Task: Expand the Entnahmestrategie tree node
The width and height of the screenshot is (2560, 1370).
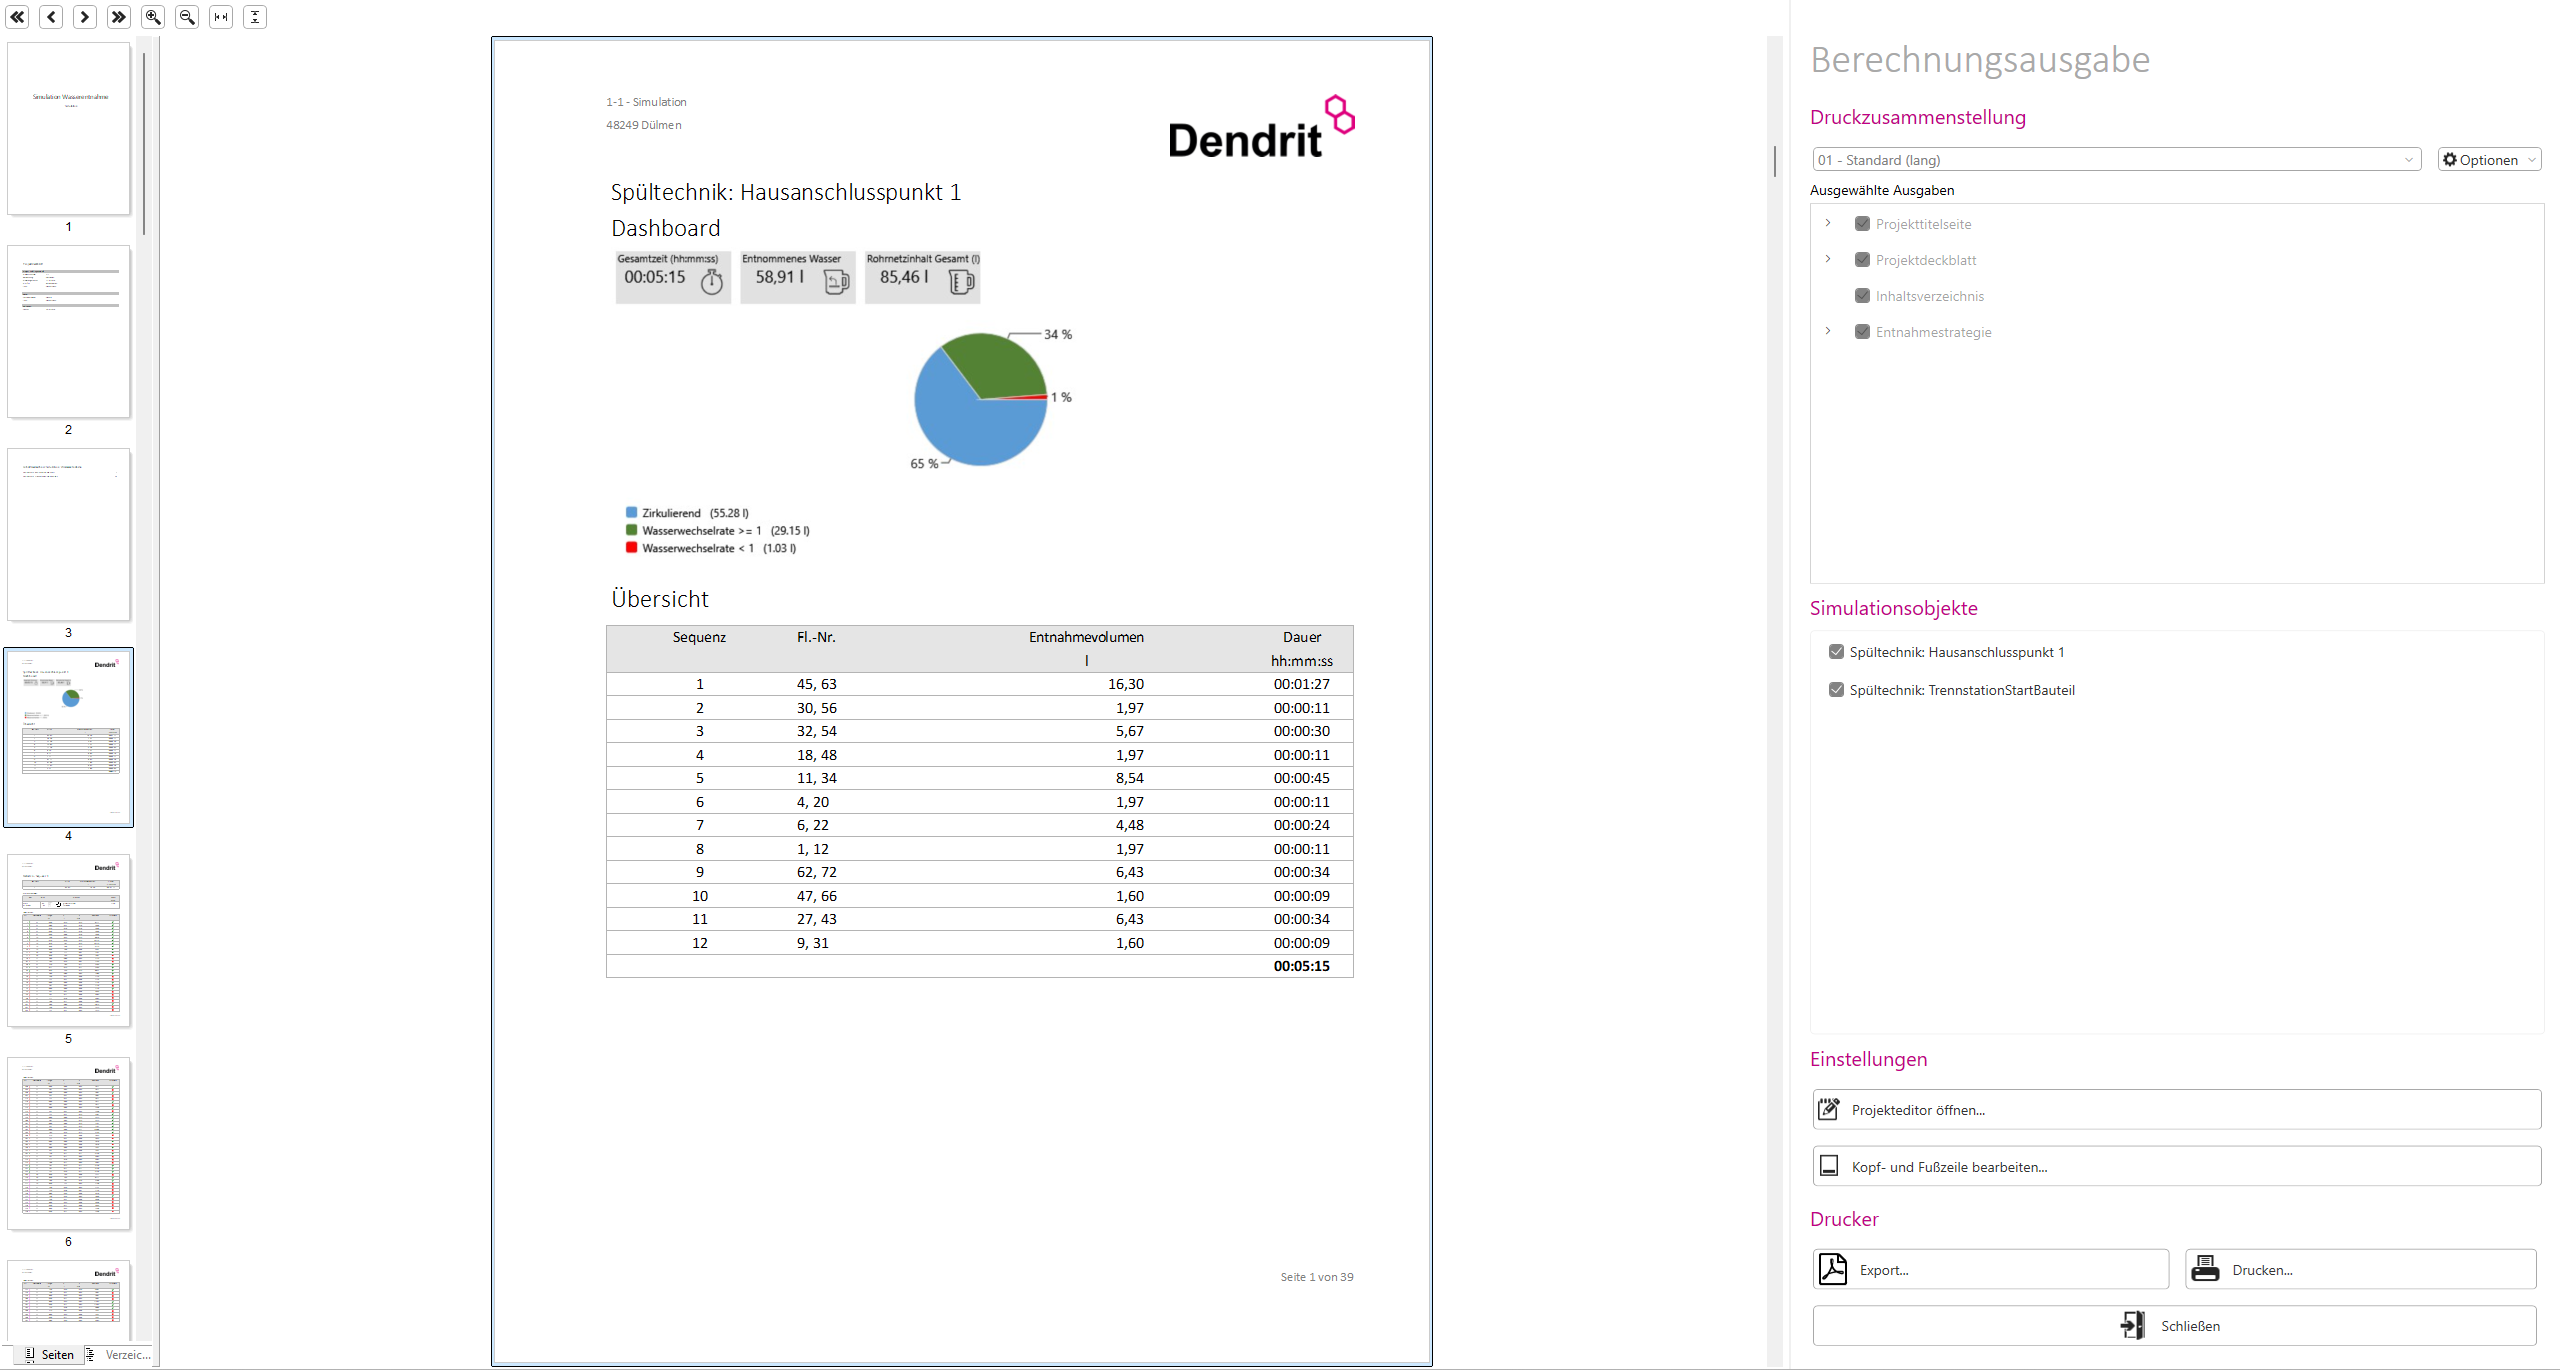Action: (1828, 331)
